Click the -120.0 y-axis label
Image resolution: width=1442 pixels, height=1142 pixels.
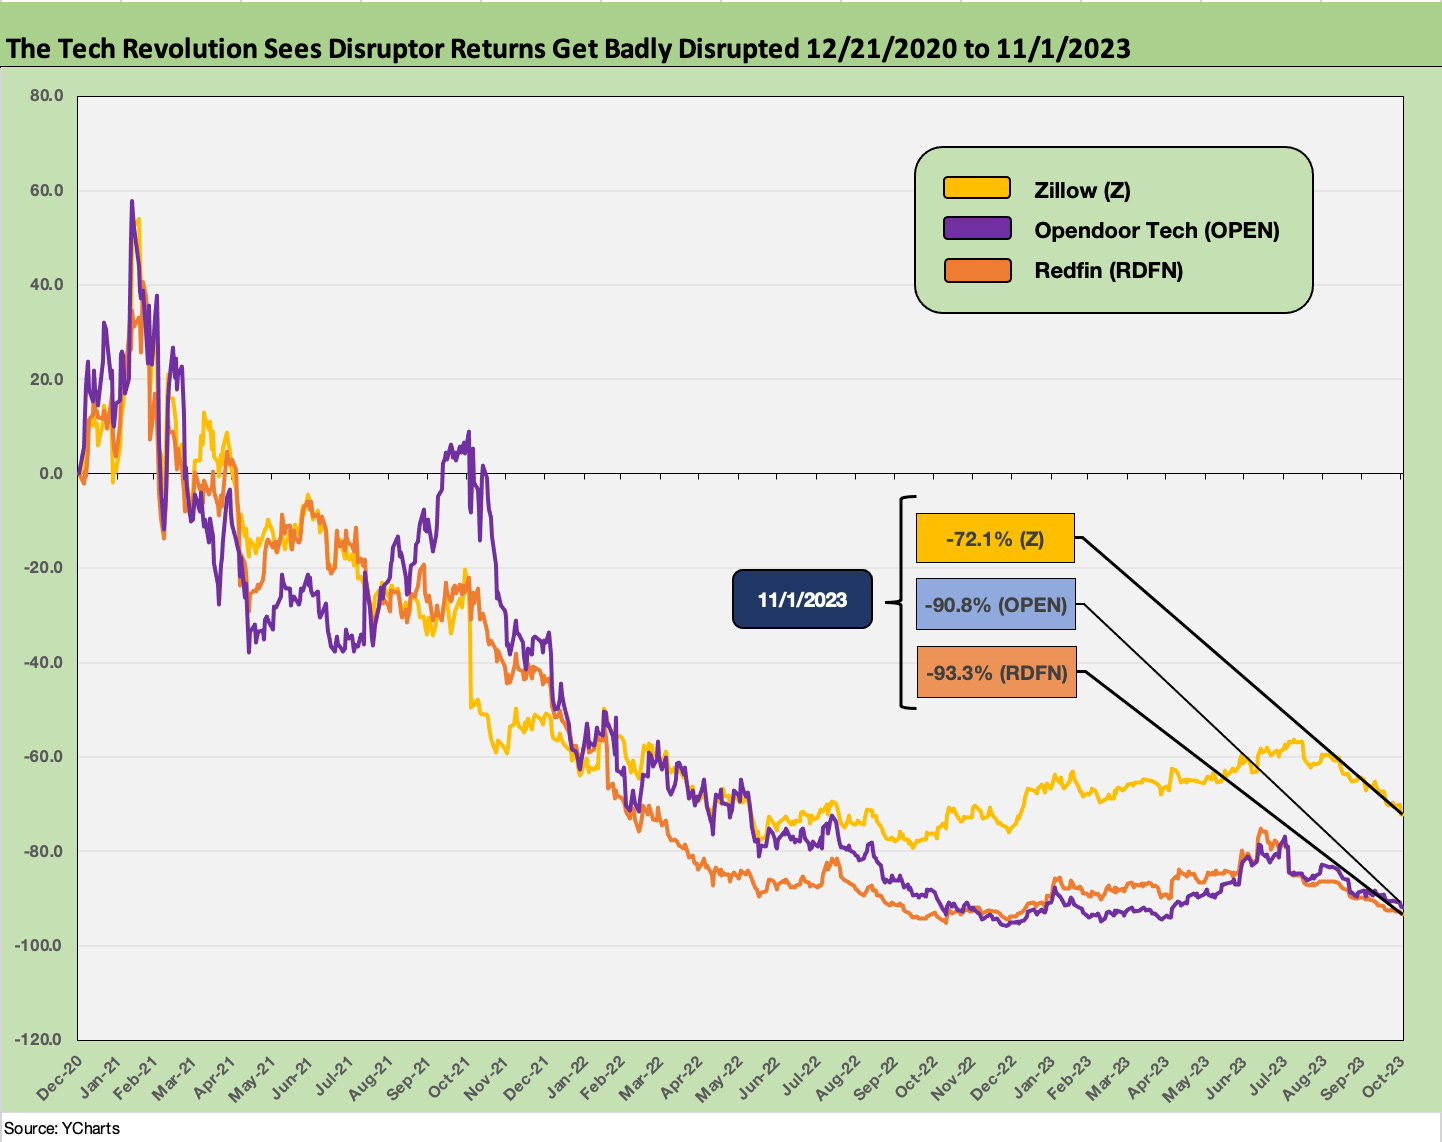click(39, 1039)
